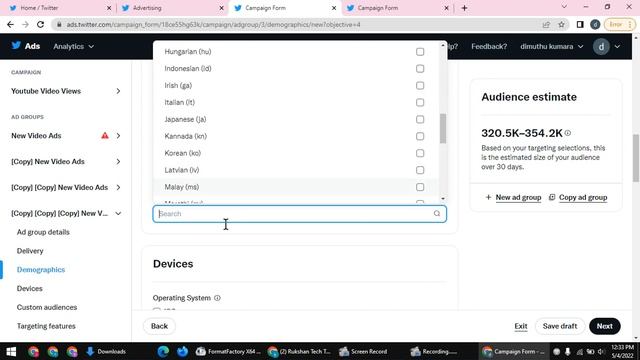
Task: Switch to the Advertising tab
Action: click(x=172, y=8)
